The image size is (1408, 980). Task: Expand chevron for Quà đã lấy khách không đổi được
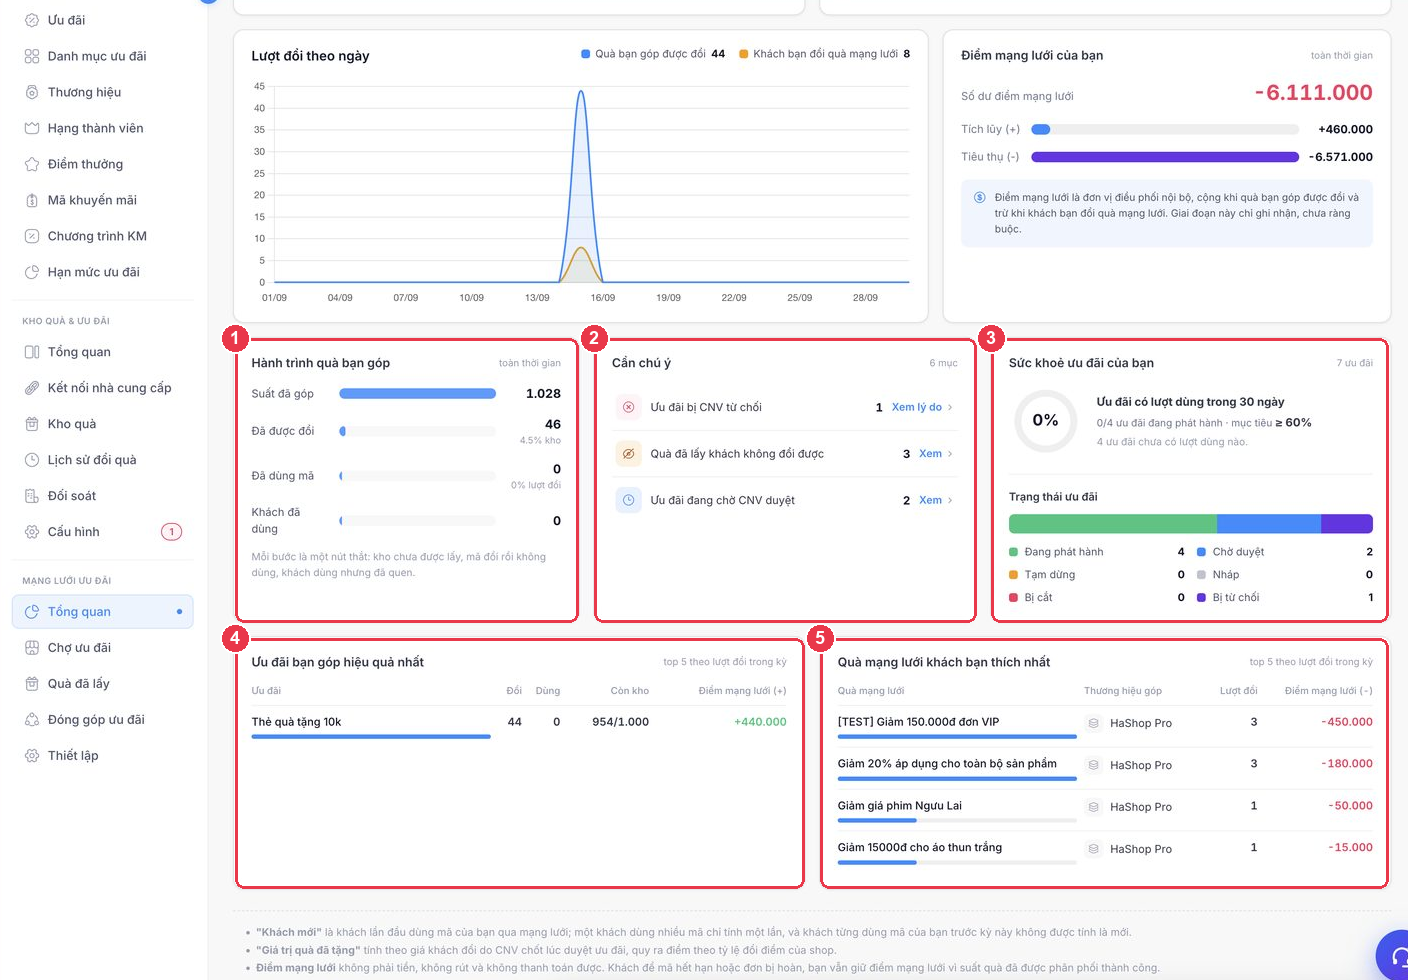pos(950,454)
